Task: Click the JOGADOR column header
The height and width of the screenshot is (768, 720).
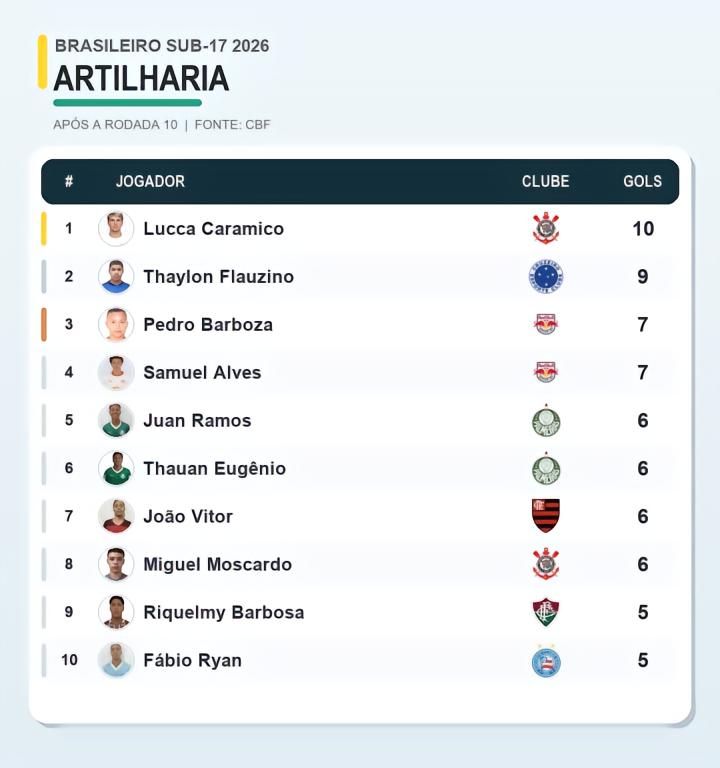Action: pyautogui.click(x=150, y=181)
